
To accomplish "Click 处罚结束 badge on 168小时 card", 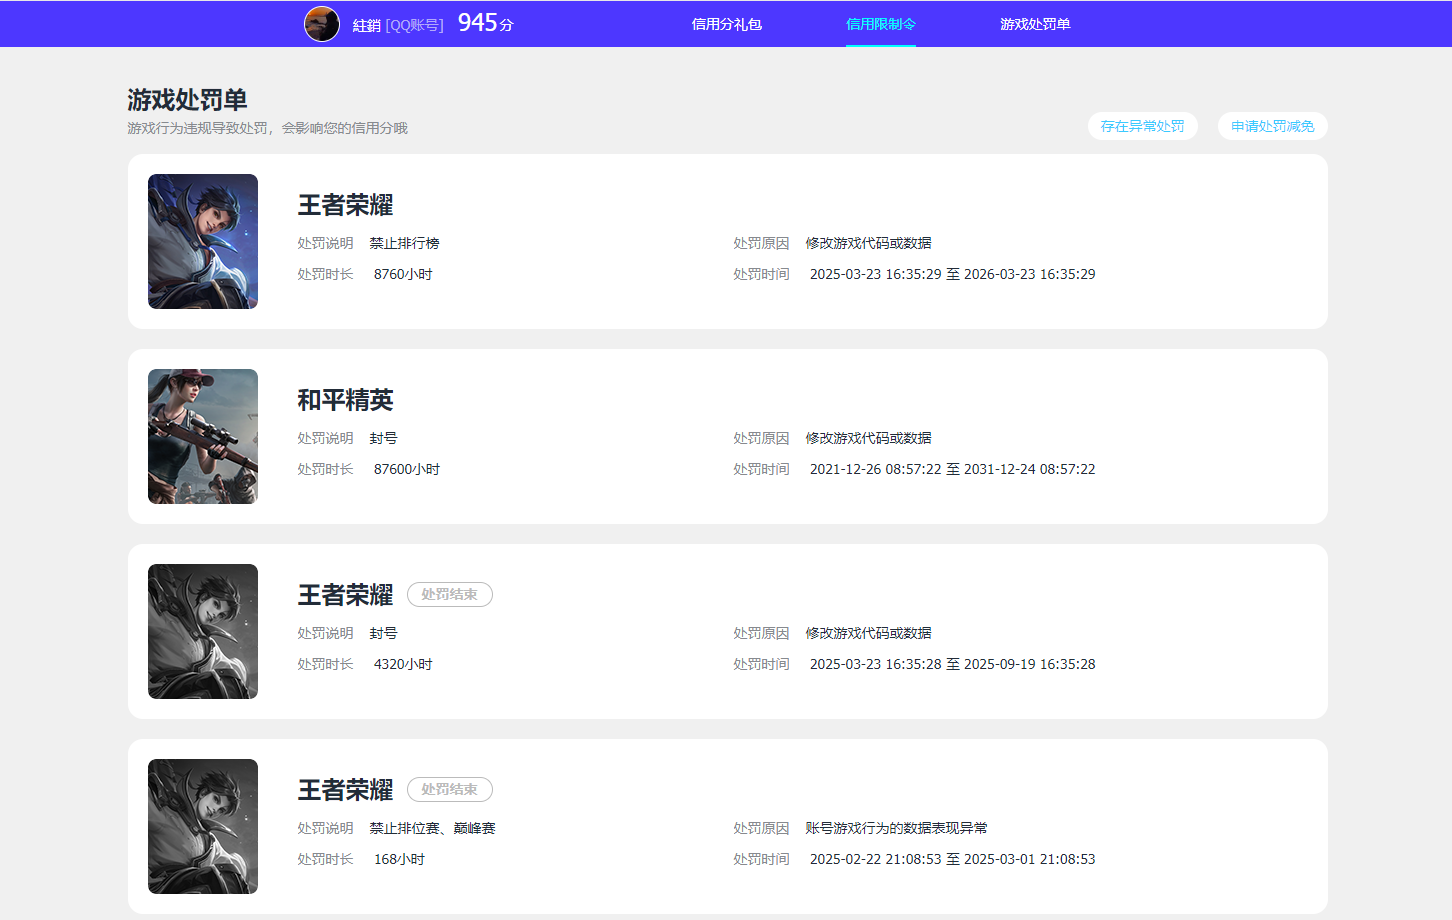I will (x=449, y=789).
